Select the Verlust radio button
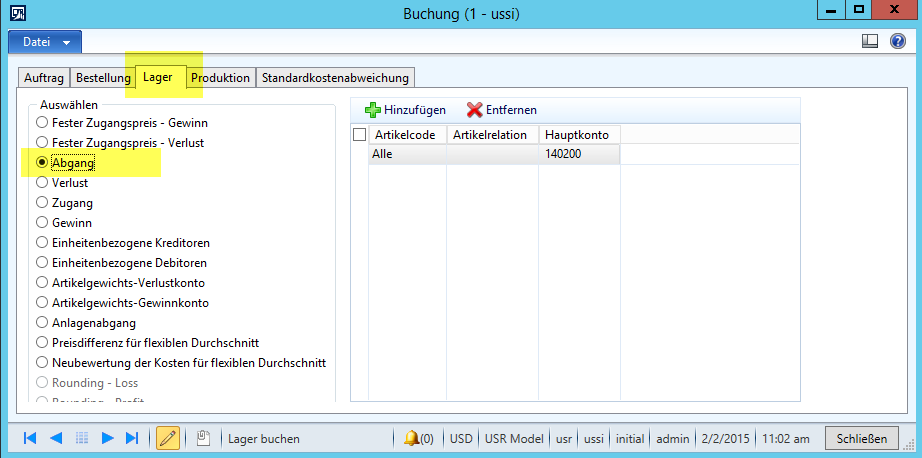The width and height of the screenshot is (922, 458). (42, 183)
